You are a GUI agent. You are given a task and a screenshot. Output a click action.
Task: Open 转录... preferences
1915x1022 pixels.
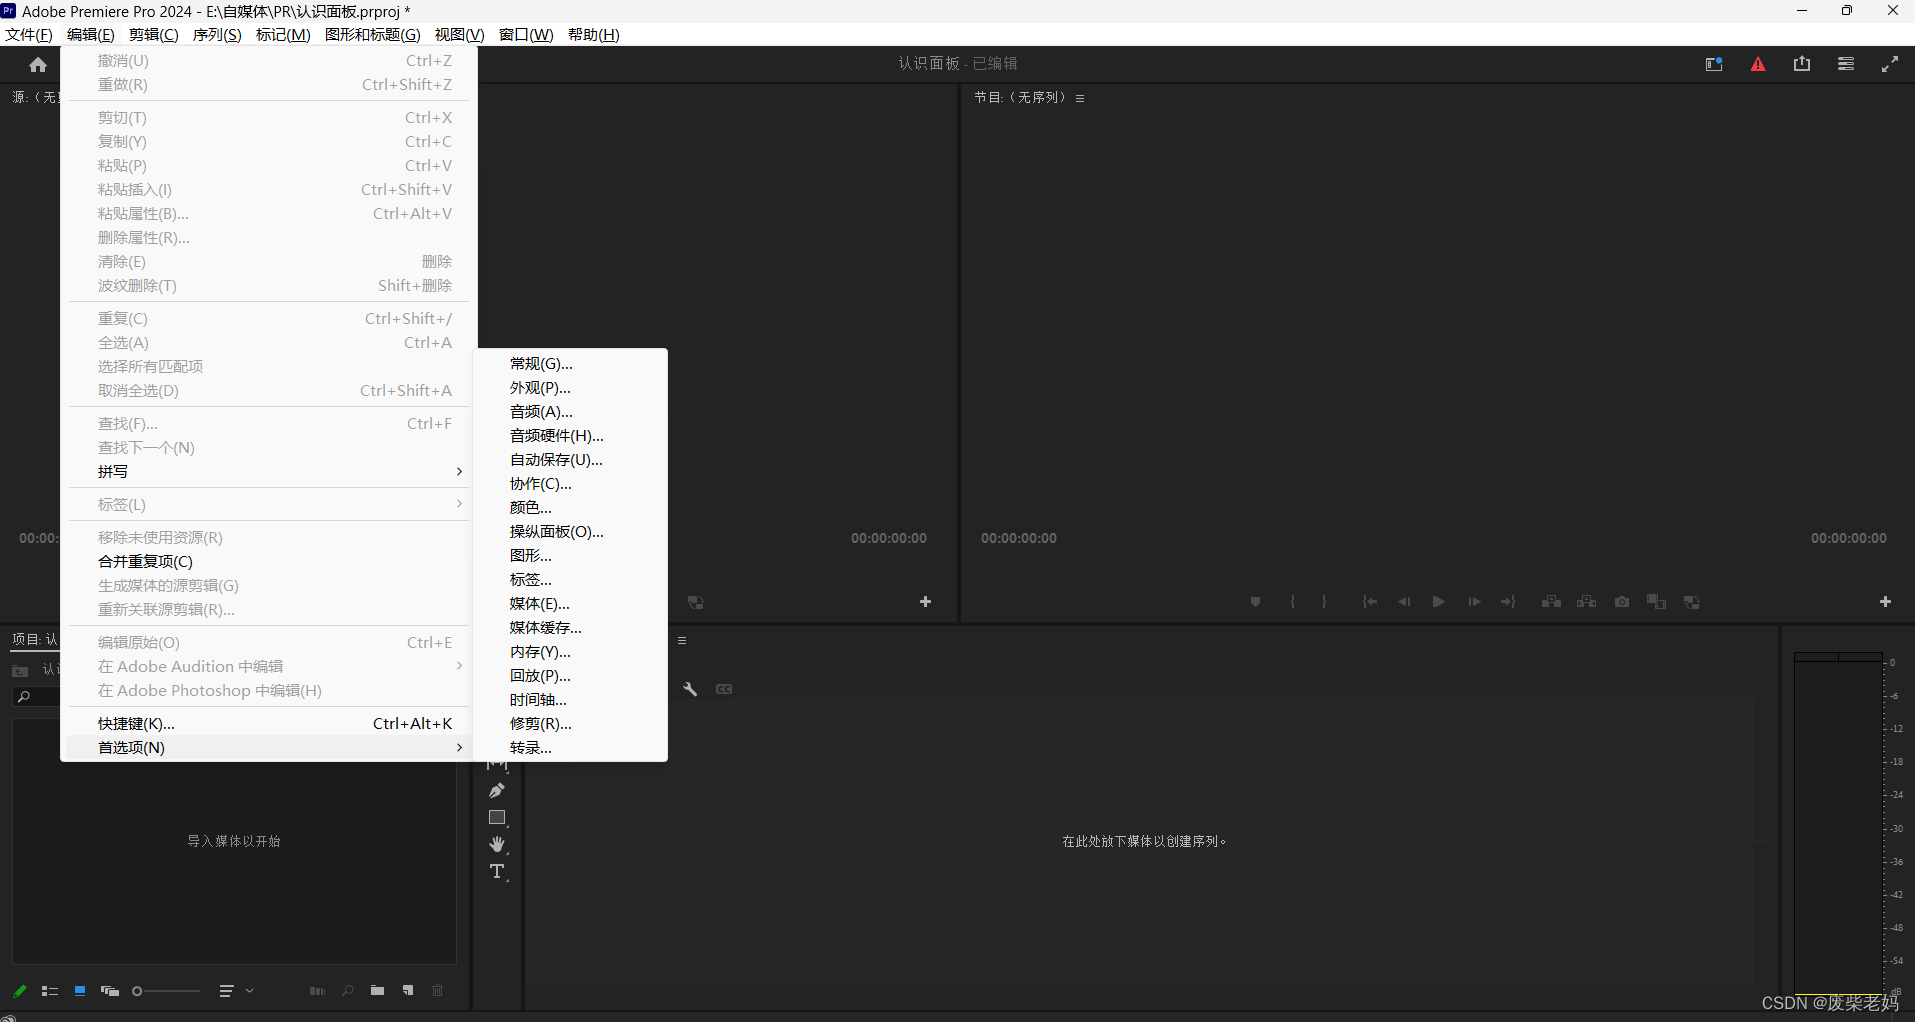click(x=570, y=748)
